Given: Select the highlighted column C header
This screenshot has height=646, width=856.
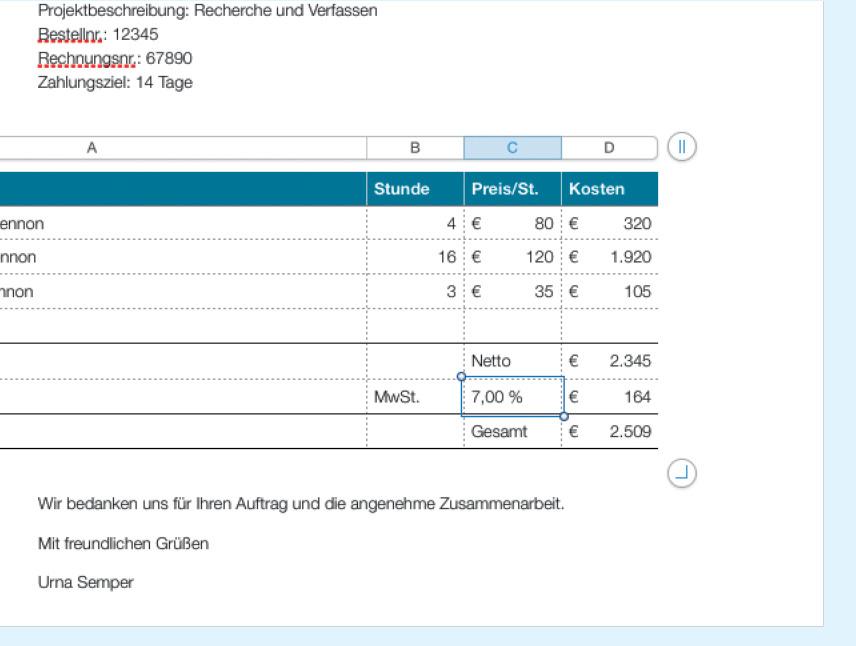Looking at the screenshot, I should (513, 148).
